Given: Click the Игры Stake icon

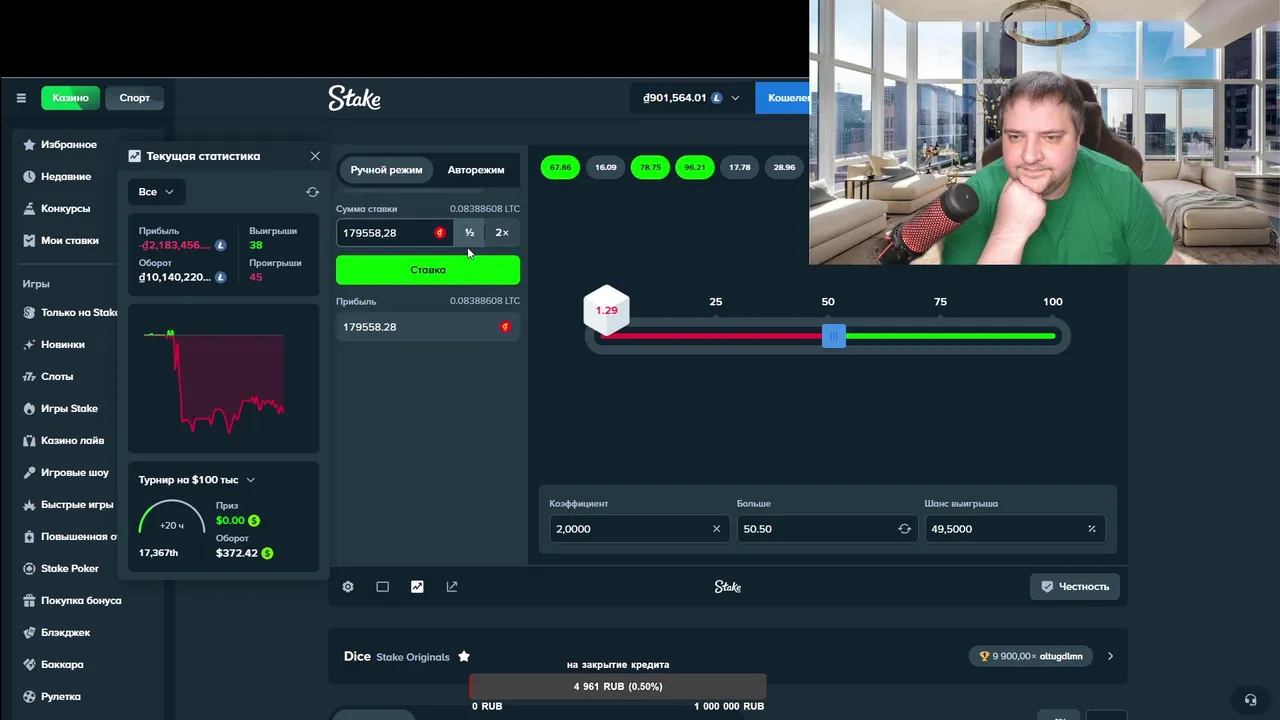Looking at the screenshot, I should [29, 409].
